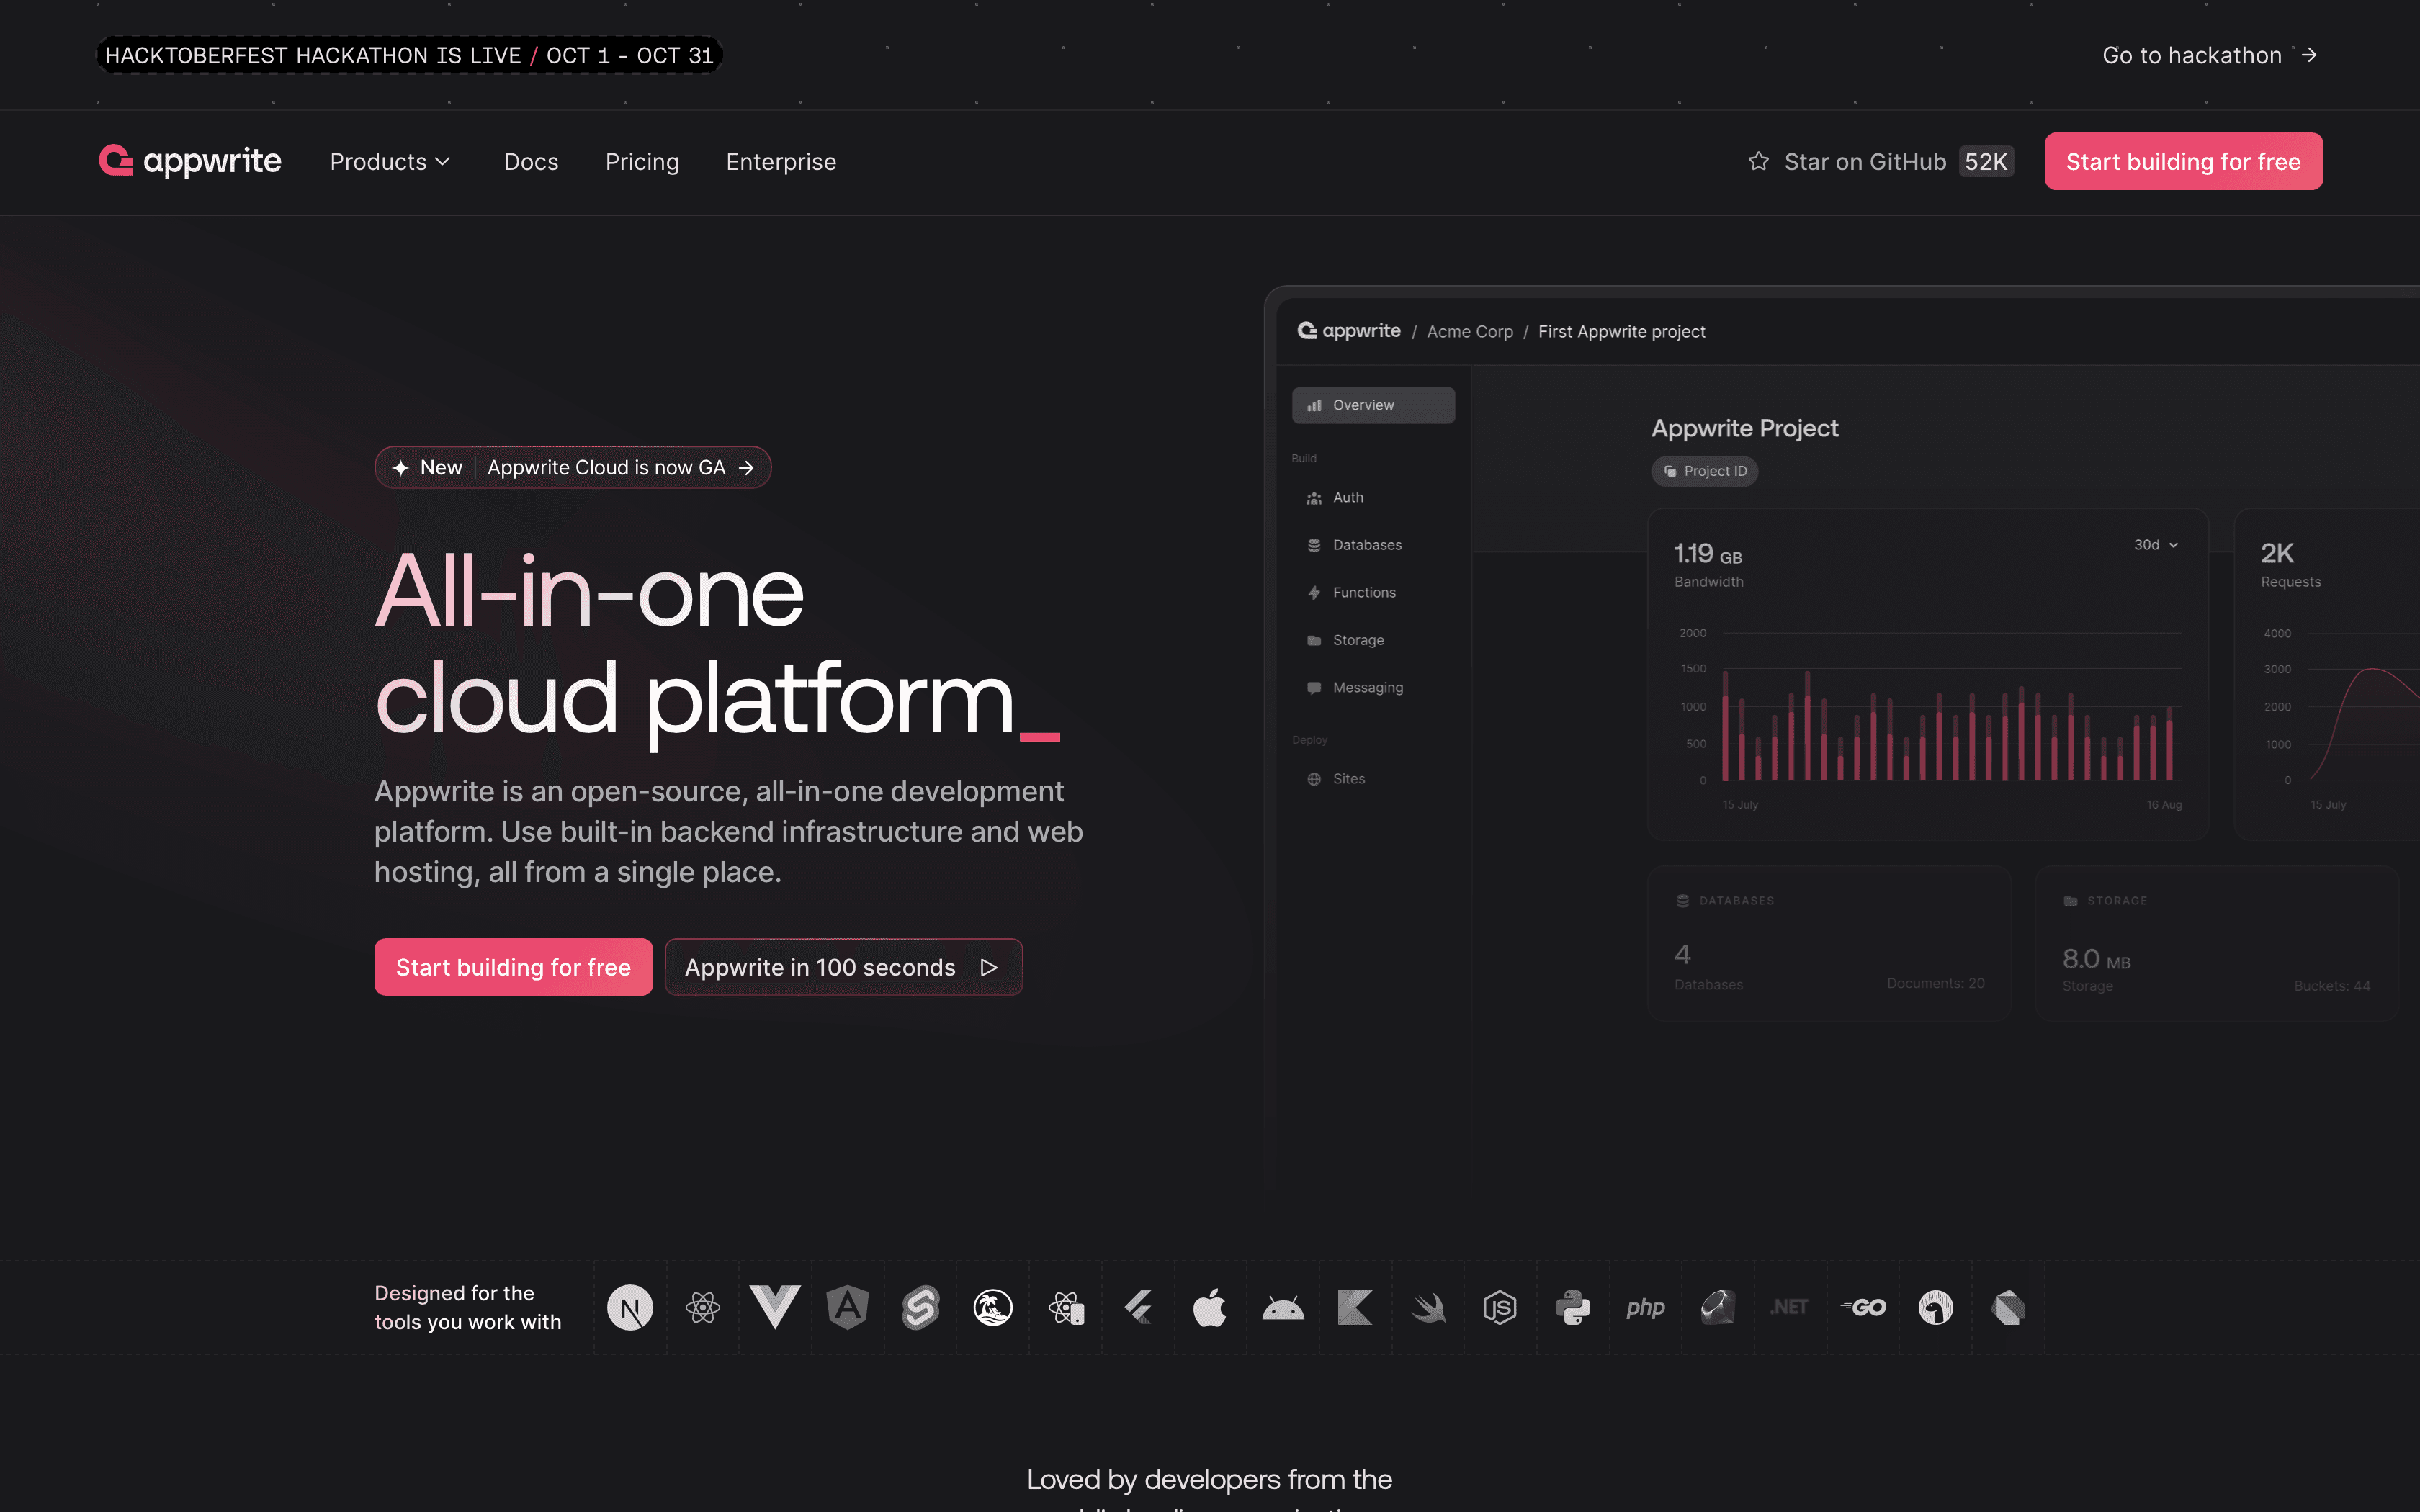Expand the Products dropdown menu
The image size is (2420, 1512).
pyautogui.click(x=390, y=161)
